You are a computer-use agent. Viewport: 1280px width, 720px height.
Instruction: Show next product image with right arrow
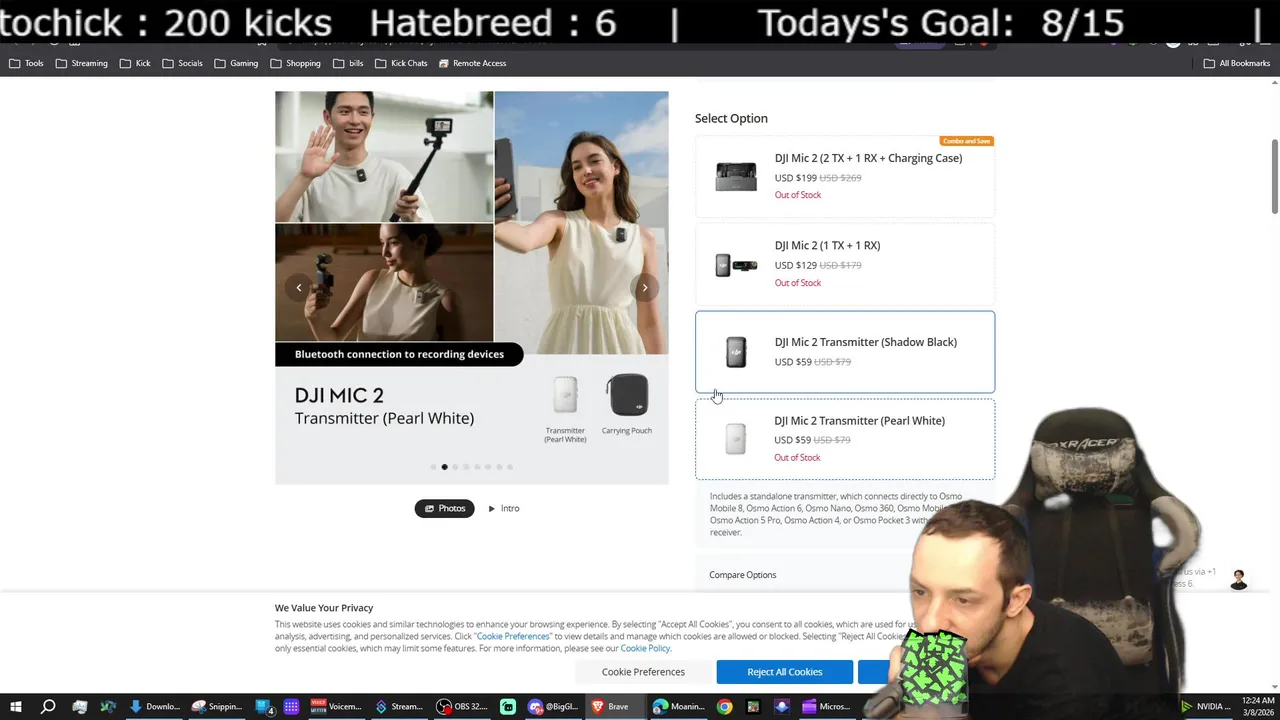click(x=645, y=288)
